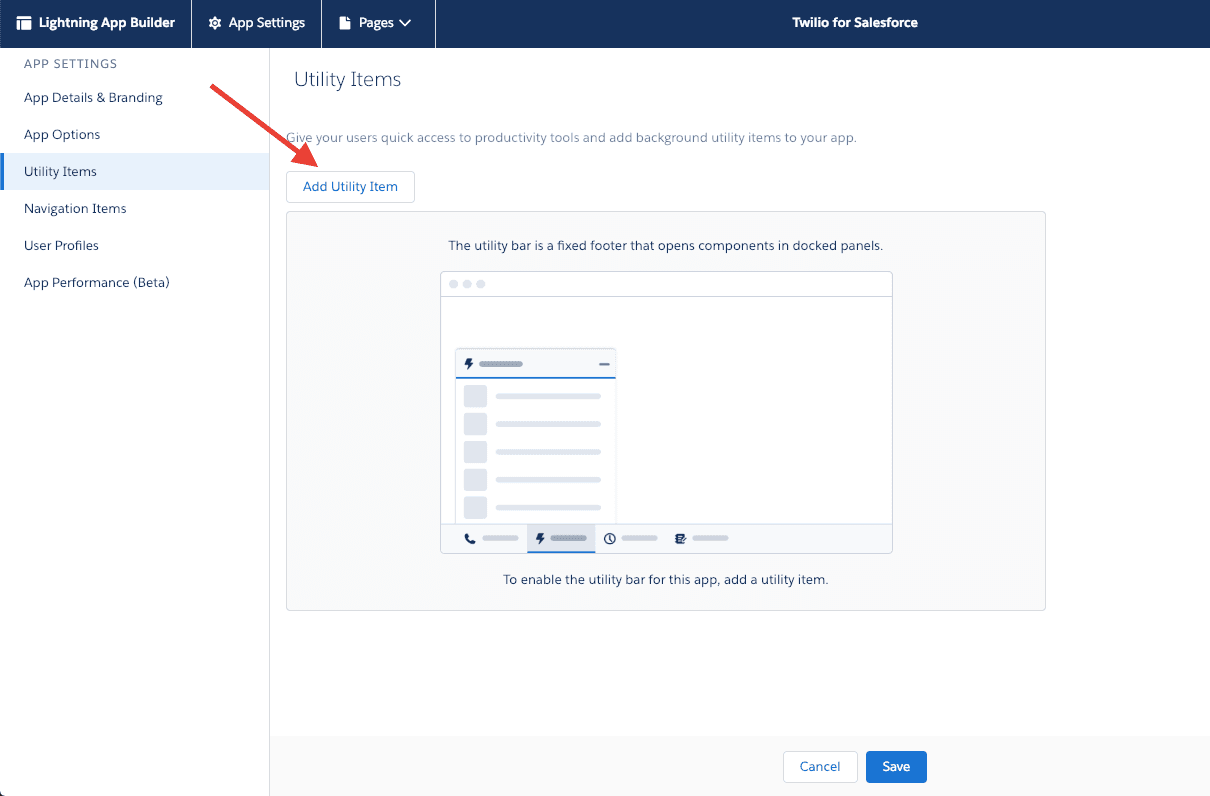Screen dimensions: 1210x796
Task: Open App Details & Branding settings
Action: pos(93,97)
